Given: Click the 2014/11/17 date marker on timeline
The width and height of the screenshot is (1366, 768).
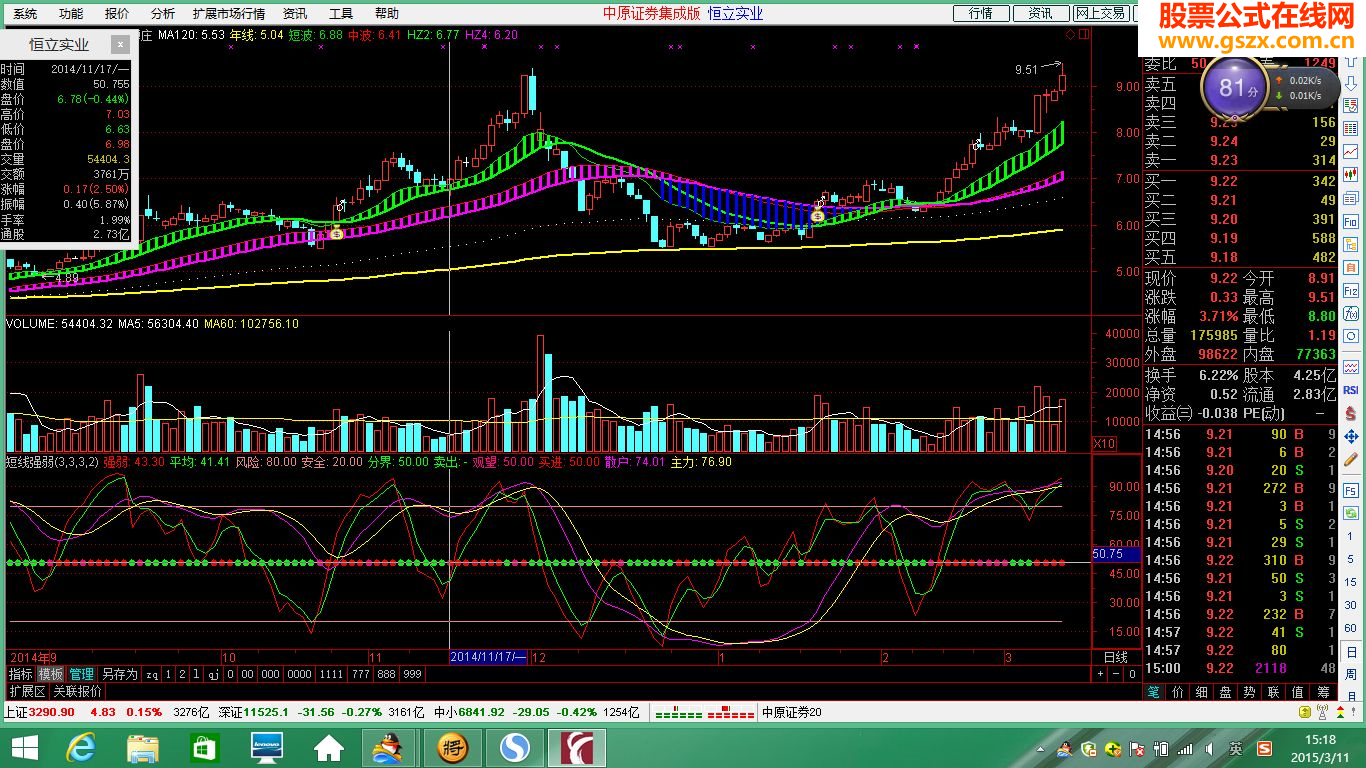Looking at the screenshot, I should pyautogui.click(x=488, y=657).
